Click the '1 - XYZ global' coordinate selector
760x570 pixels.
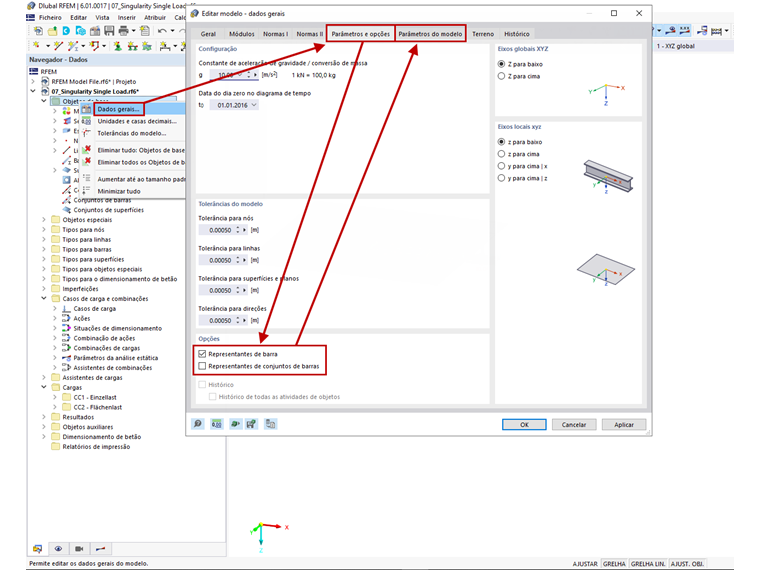(x=693, y=46)
